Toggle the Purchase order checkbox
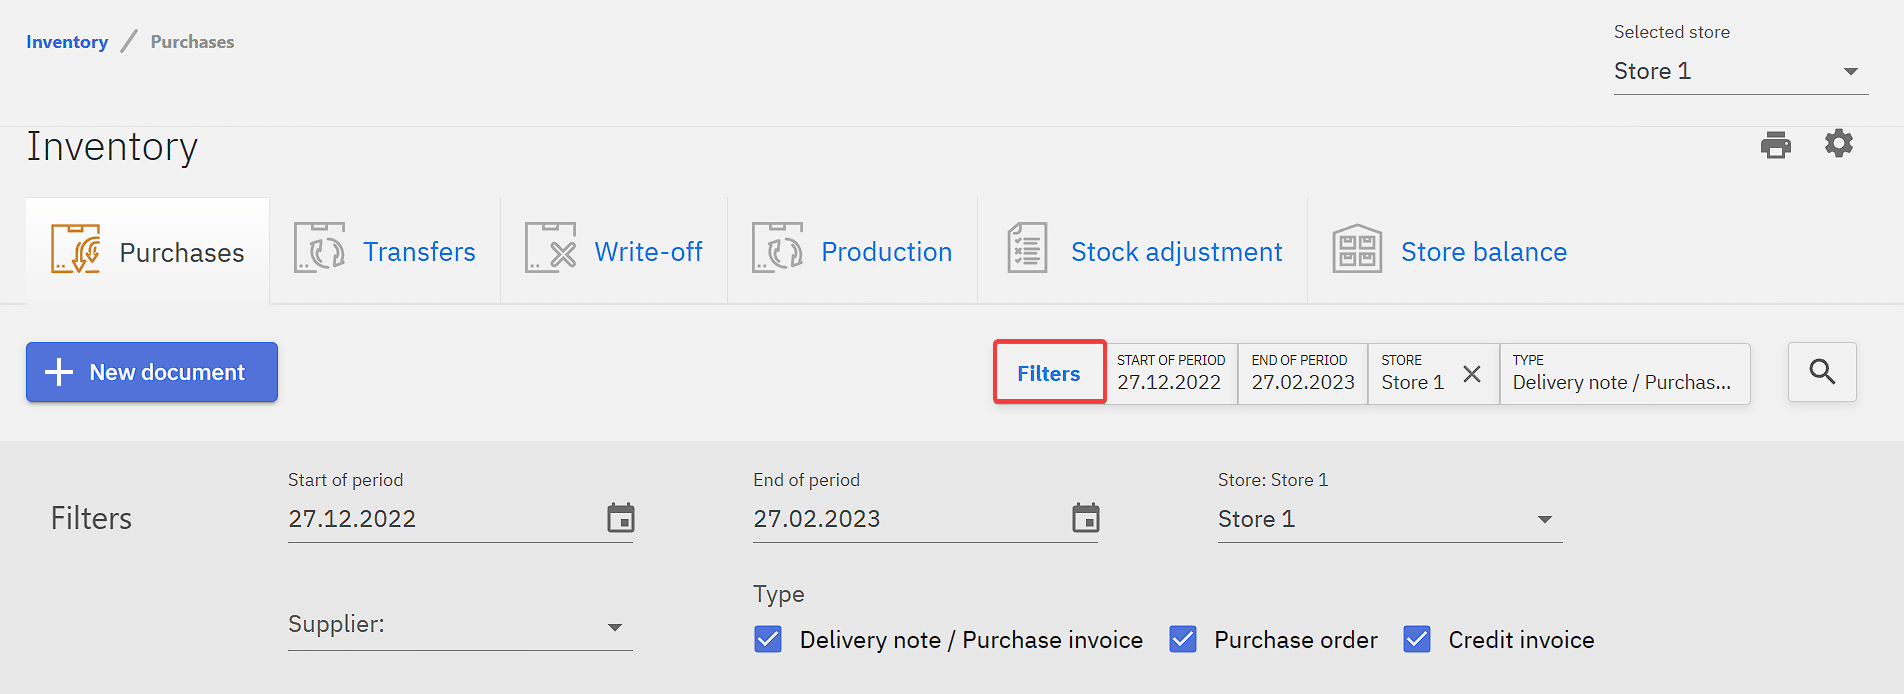The image size is (1904, 694). tap(1183, 639)
